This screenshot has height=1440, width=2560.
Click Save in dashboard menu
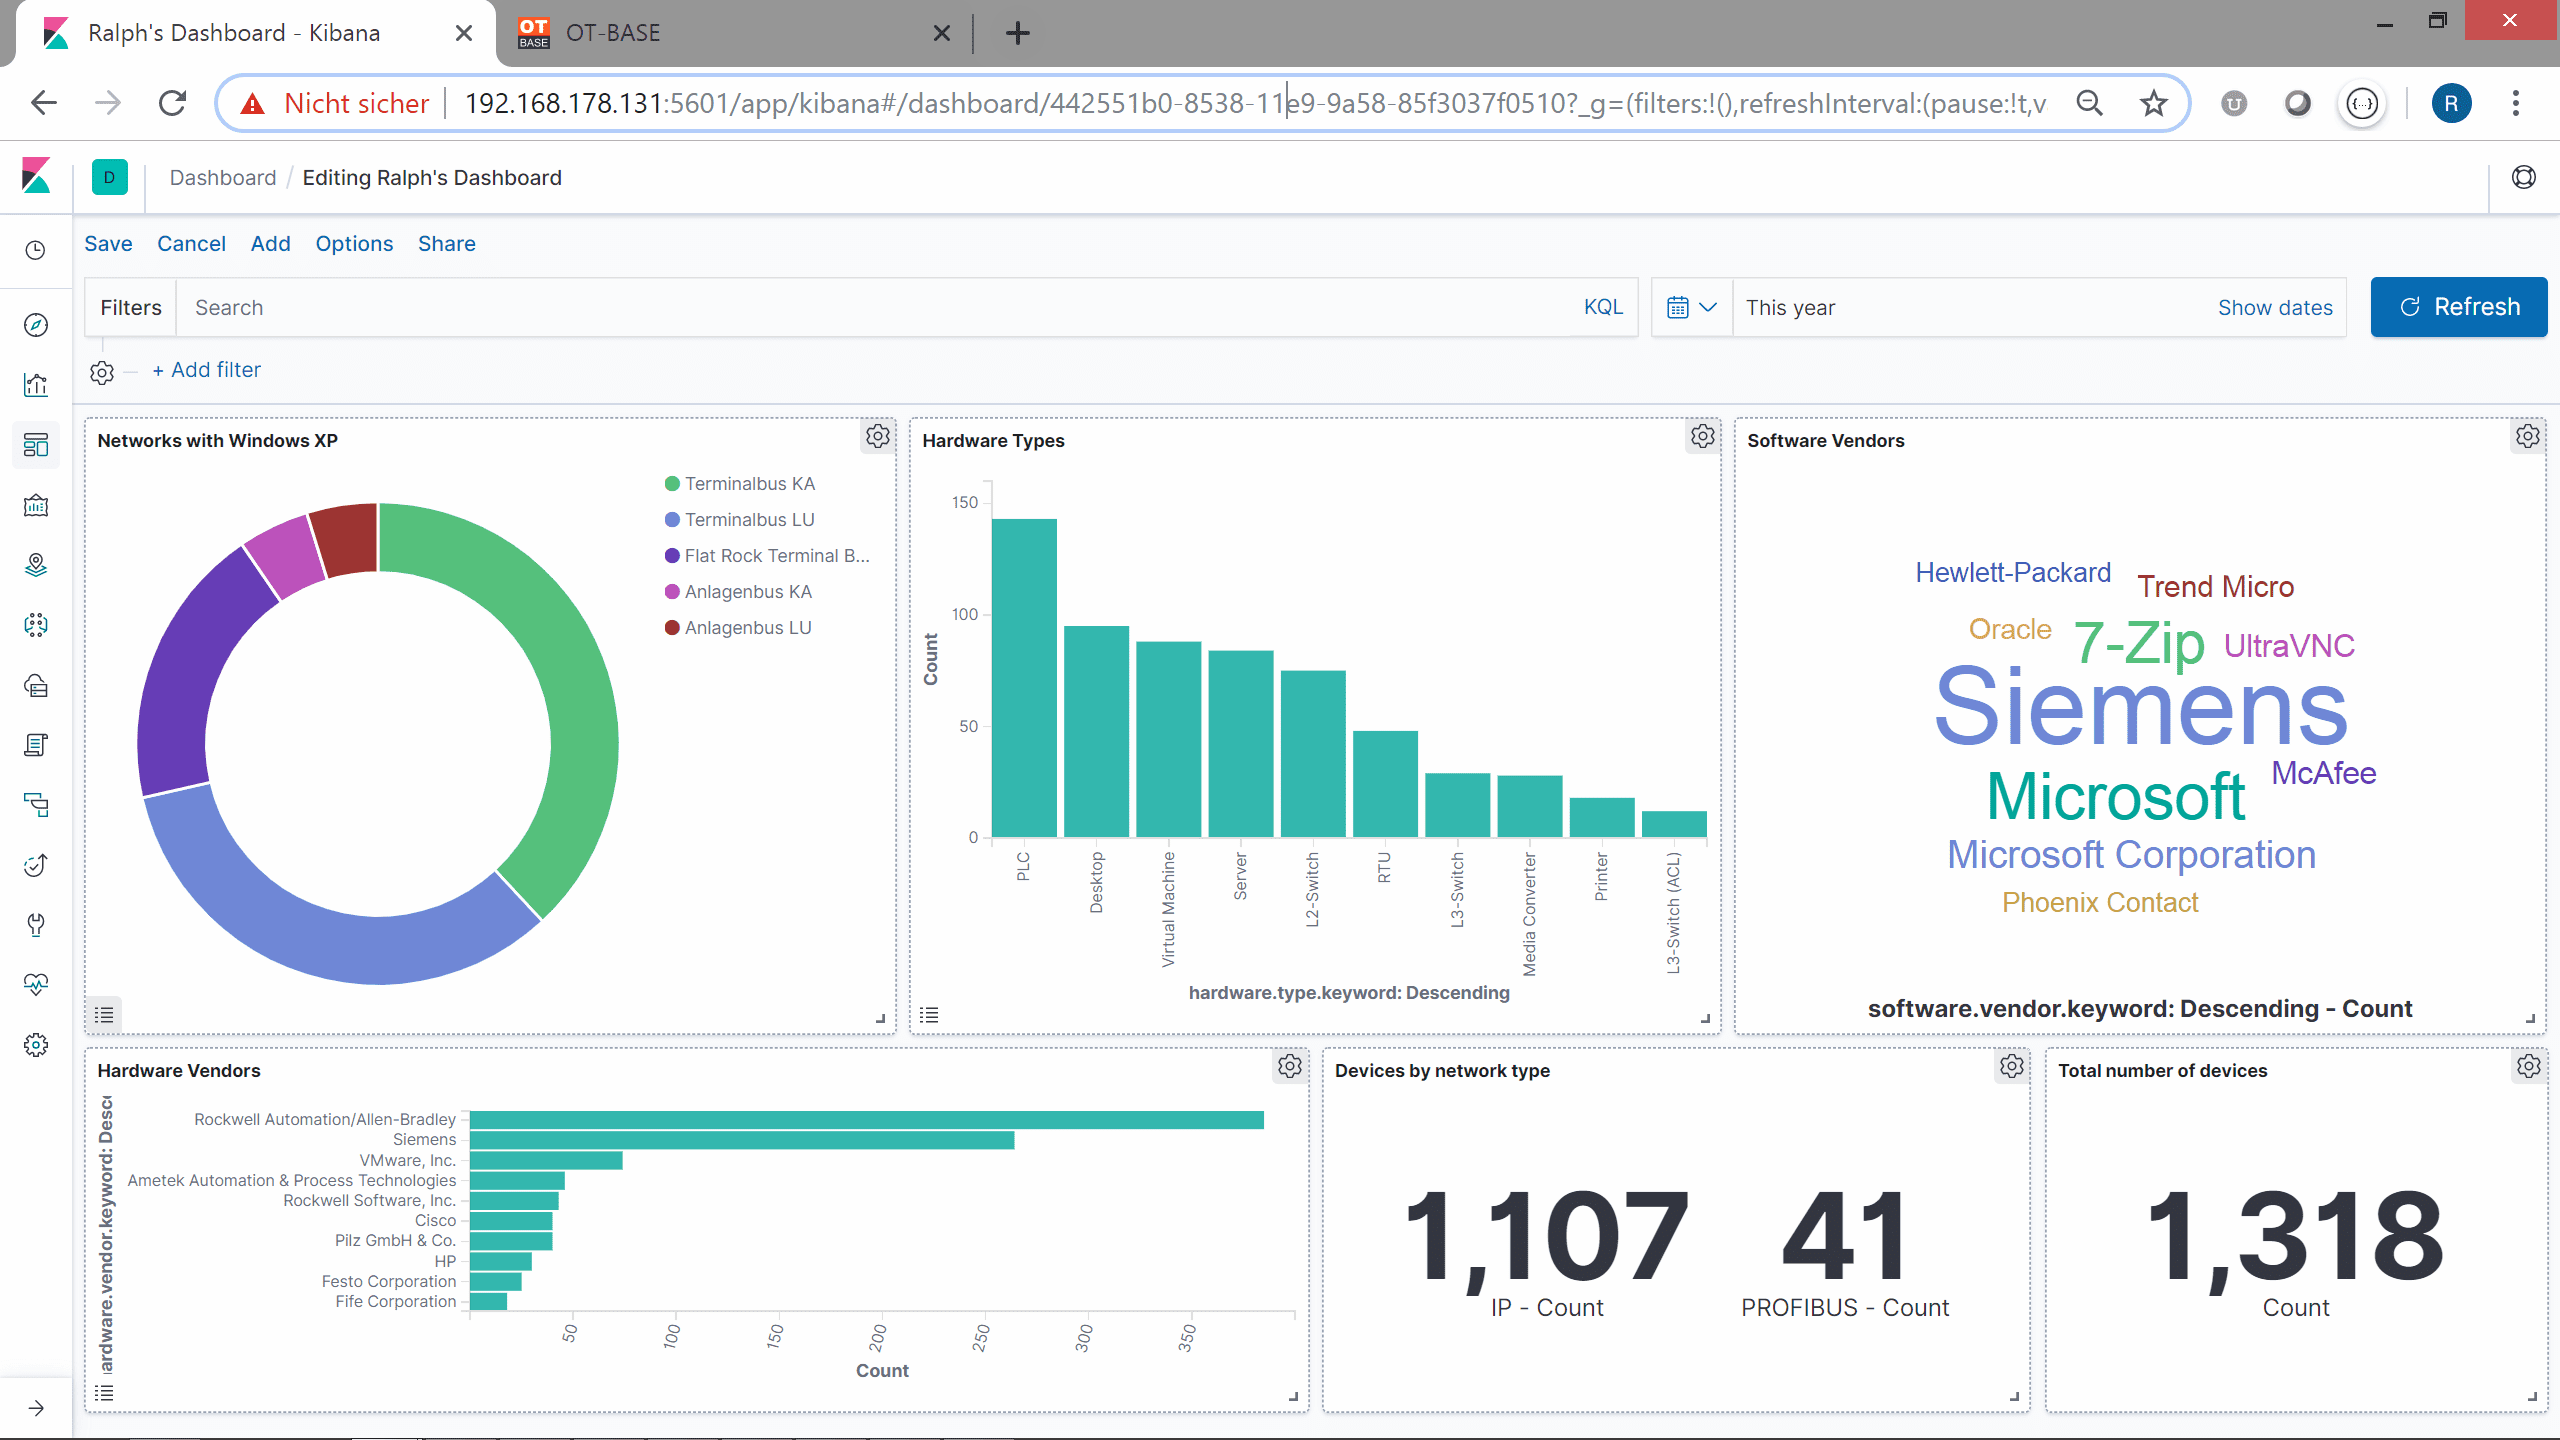coord(108,244)
